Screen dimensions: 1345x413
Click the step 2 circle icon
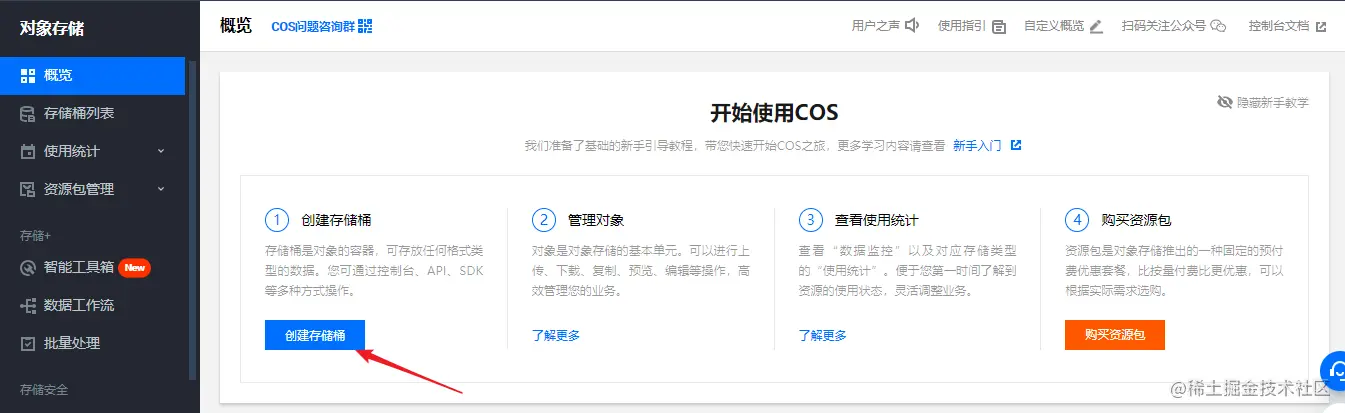[x=543, y=219]
